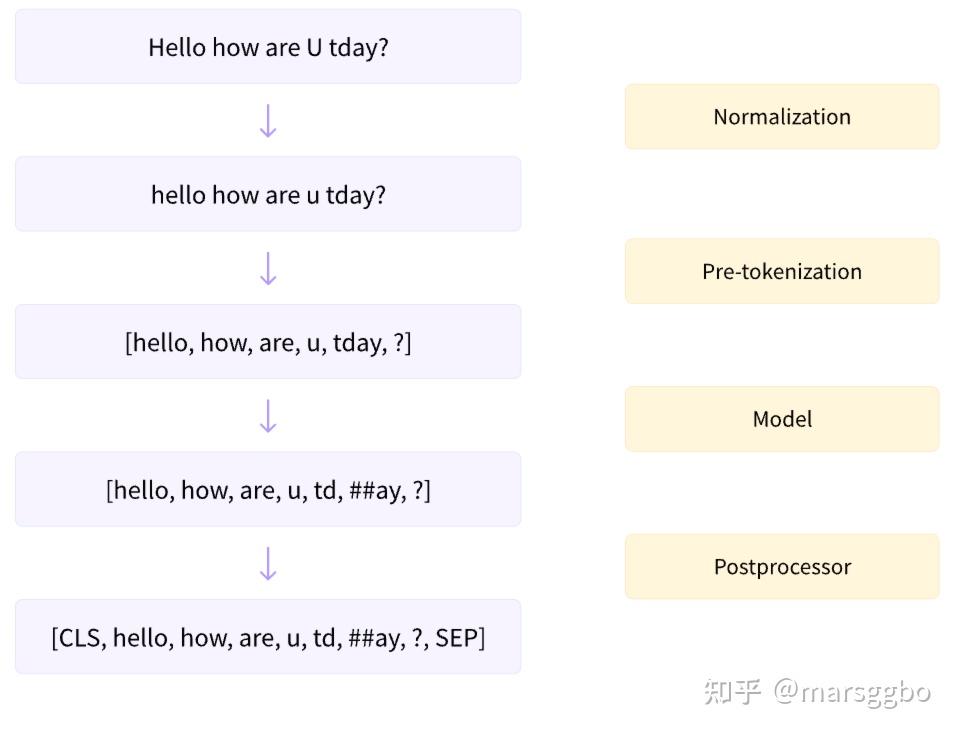This screenshot has height=735, width=955.
Task: Select the Pre-tokenization label box
Action: [x=782, y=271]
